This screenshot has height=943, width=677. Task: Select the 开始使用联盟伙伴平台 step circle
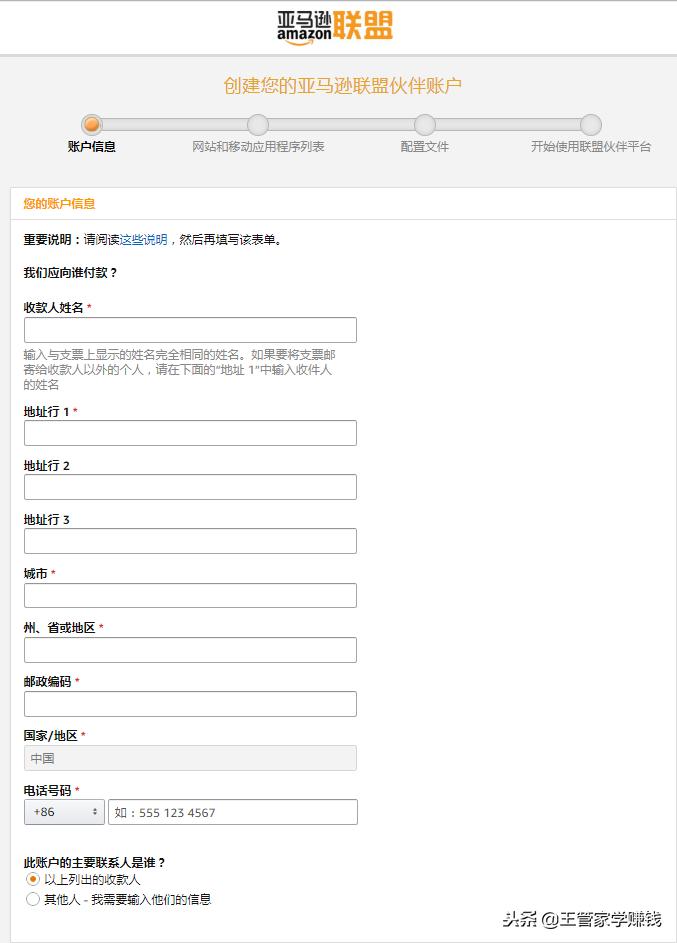(591, 124)
